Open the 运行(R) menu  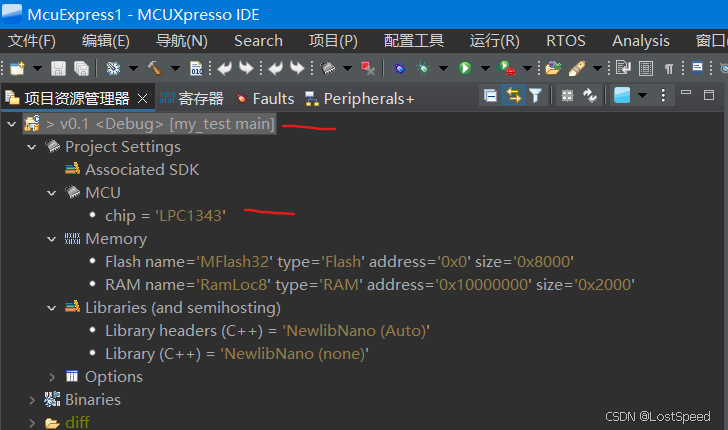coord(494,41)
